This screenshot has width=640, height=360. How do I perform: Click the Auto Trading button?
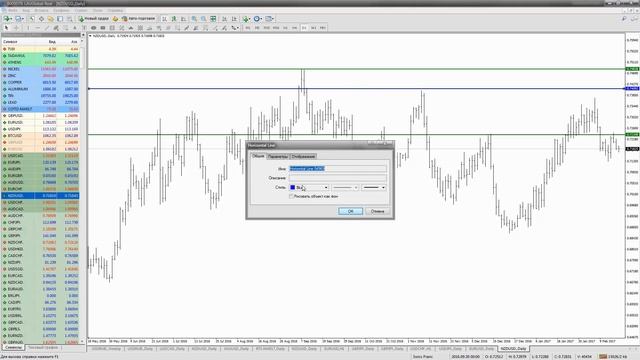coord(138,19)
